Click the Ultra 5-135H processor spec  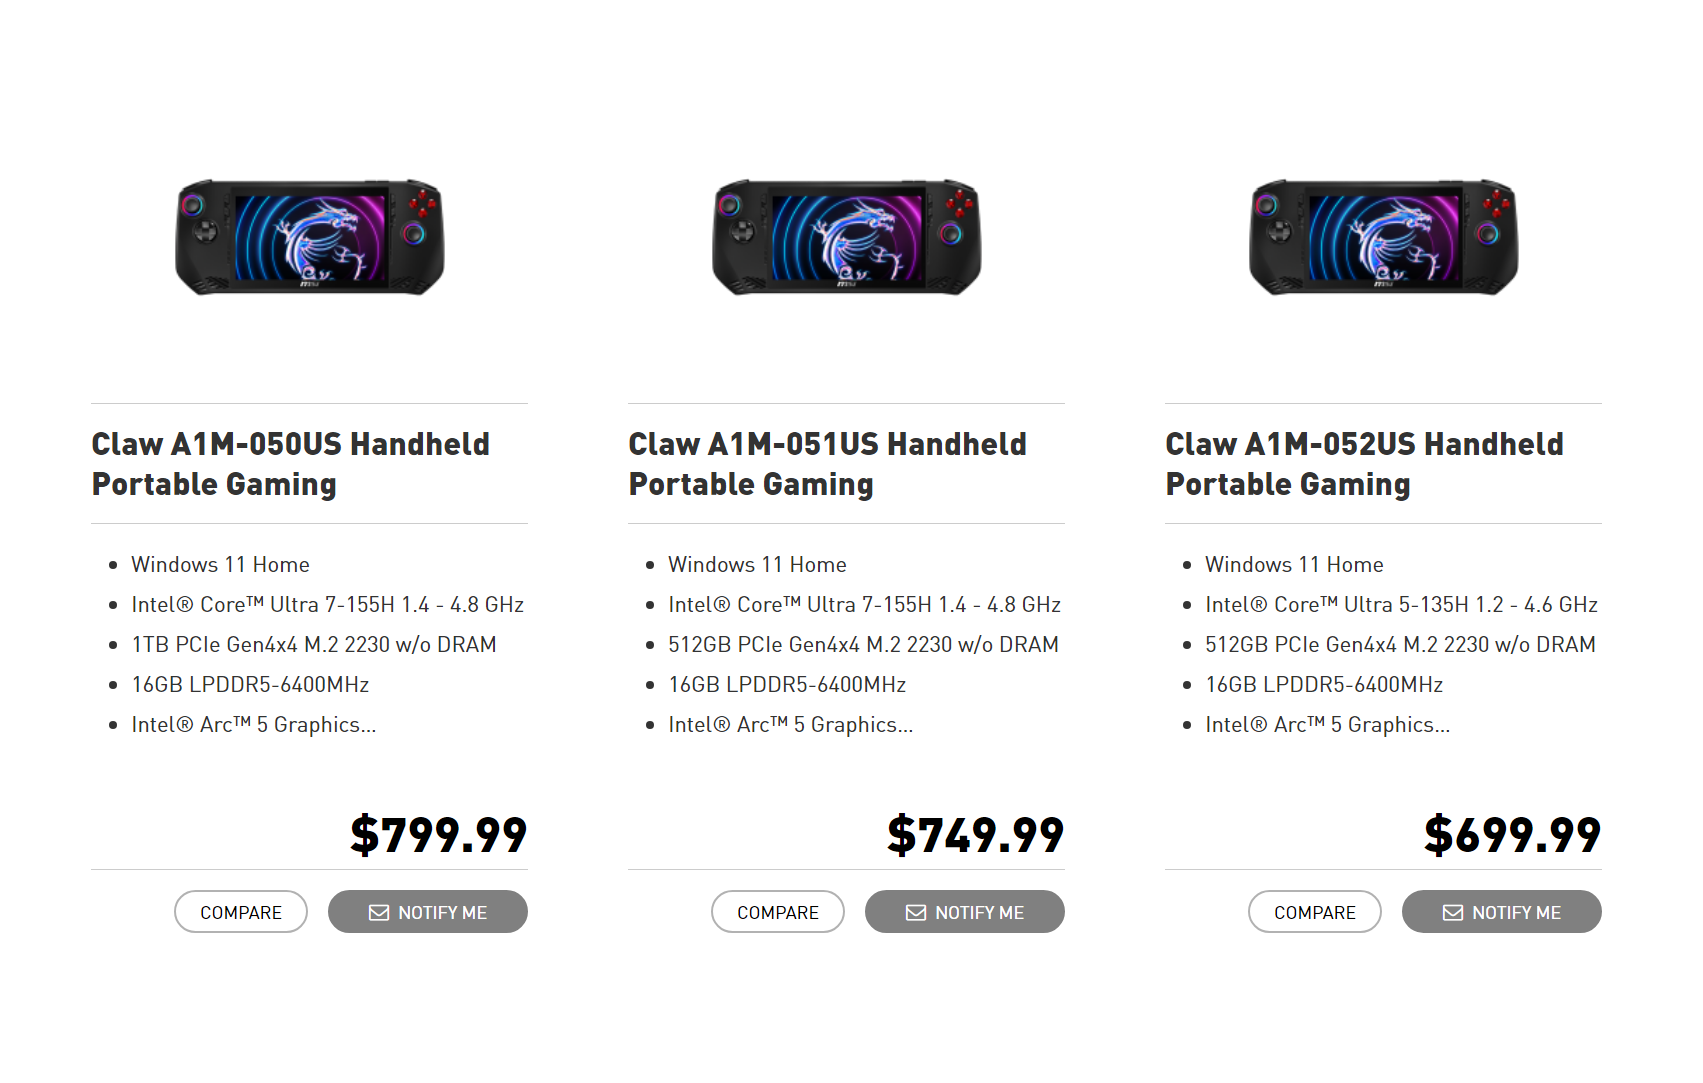(x=1402, y=605)
